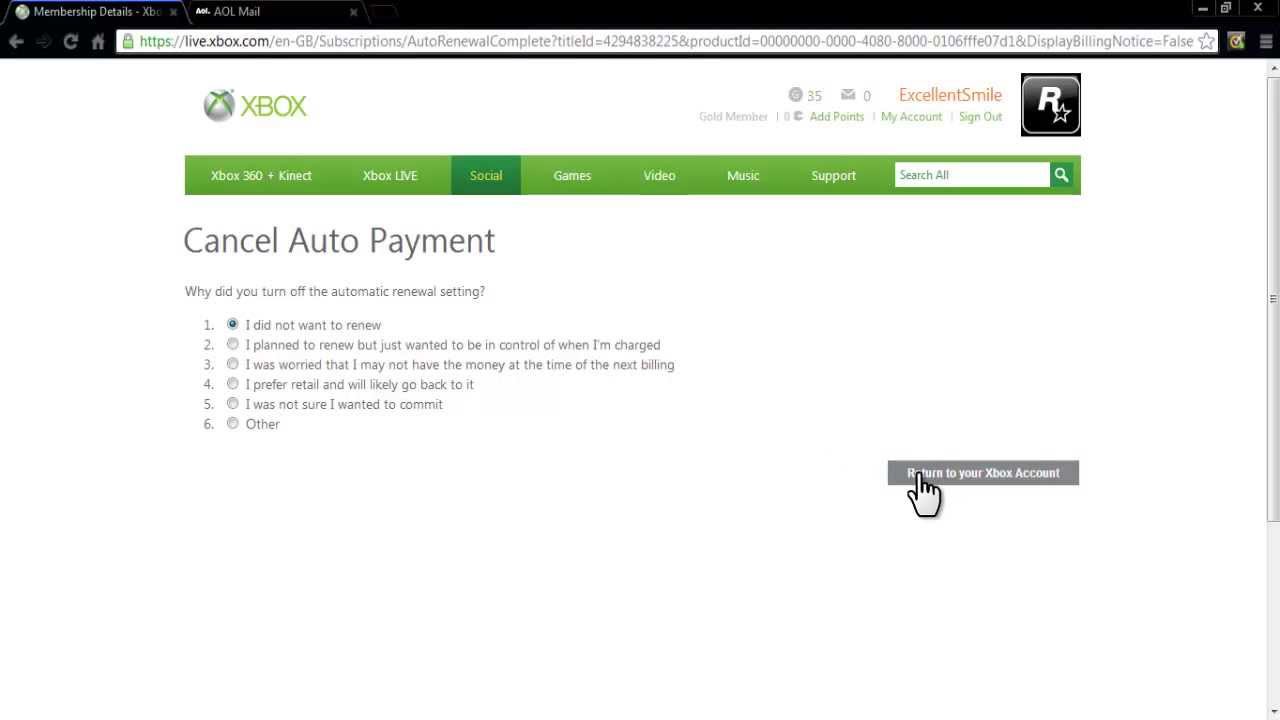
Task: Click the 'Why did you turn off' question text
Action: click(334, 291)
